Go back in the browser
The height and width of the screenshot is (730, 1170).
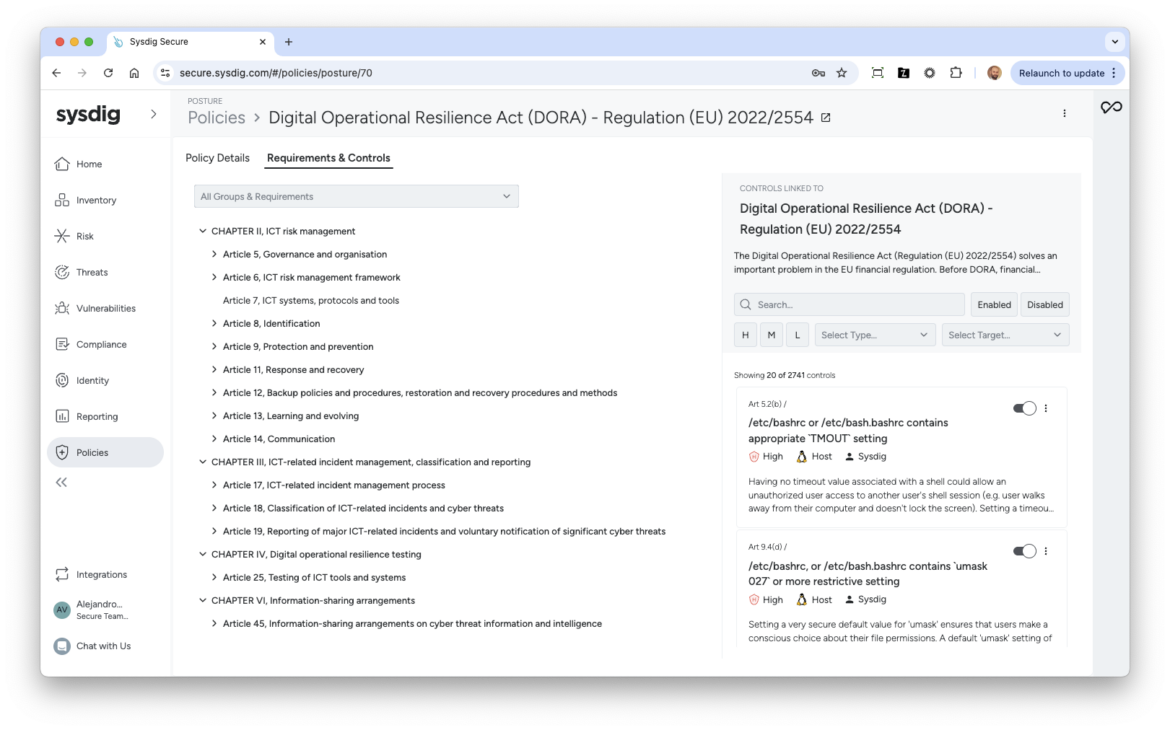coord(57,73)
